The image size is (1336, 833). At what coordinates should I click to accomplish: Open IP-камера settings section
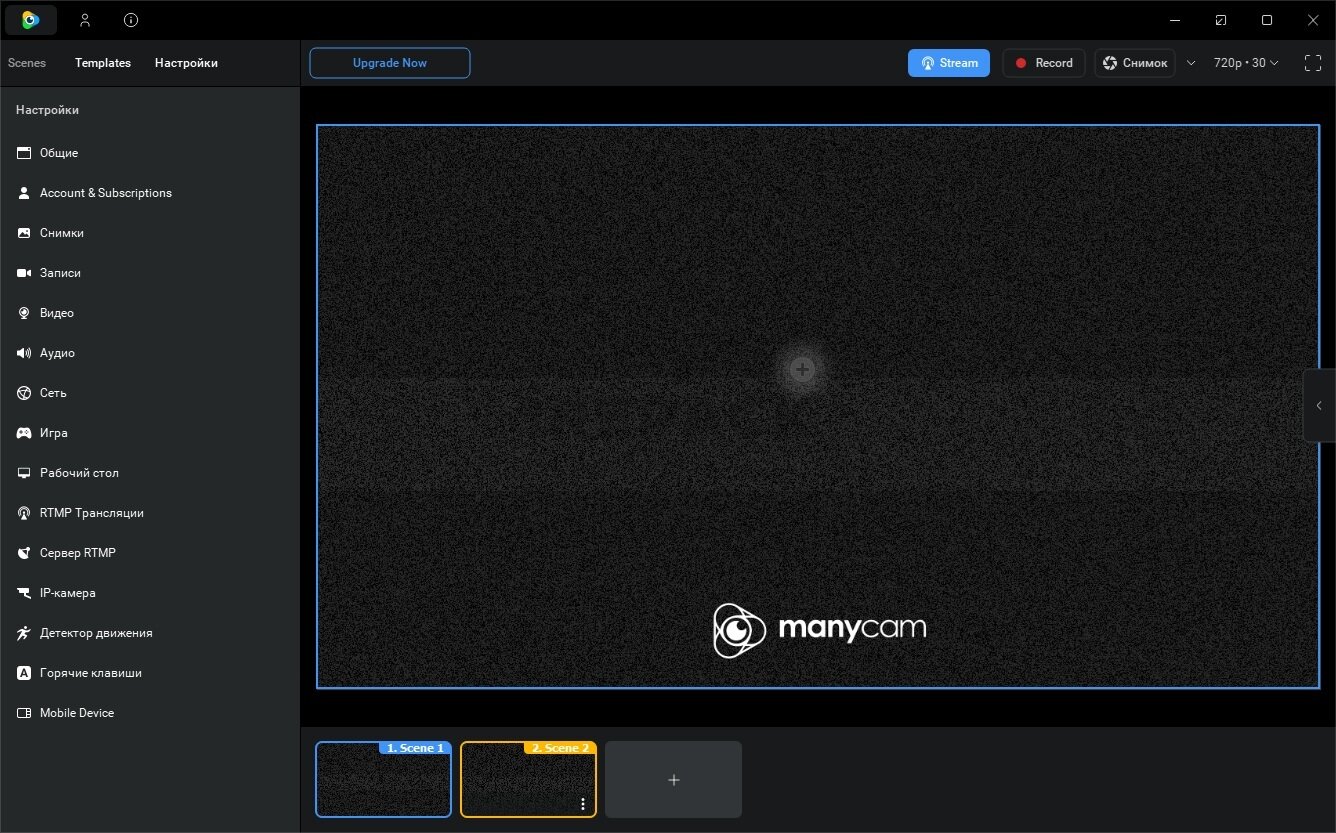(150, 593)
